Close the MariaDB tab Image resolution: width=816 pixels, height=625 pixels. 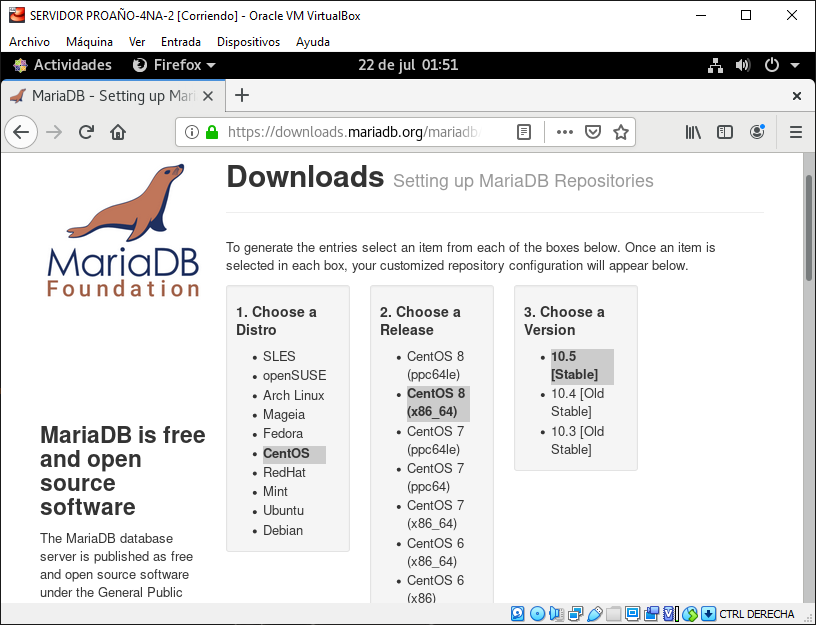[208, 96]
